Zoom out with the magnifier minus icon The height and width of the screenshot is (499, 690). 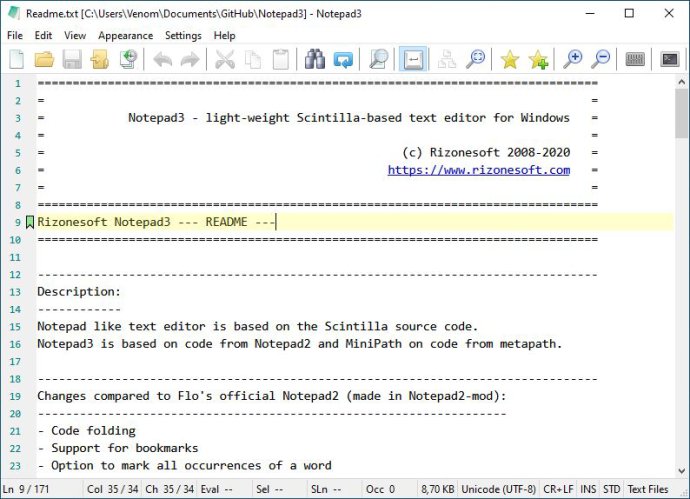601,59
